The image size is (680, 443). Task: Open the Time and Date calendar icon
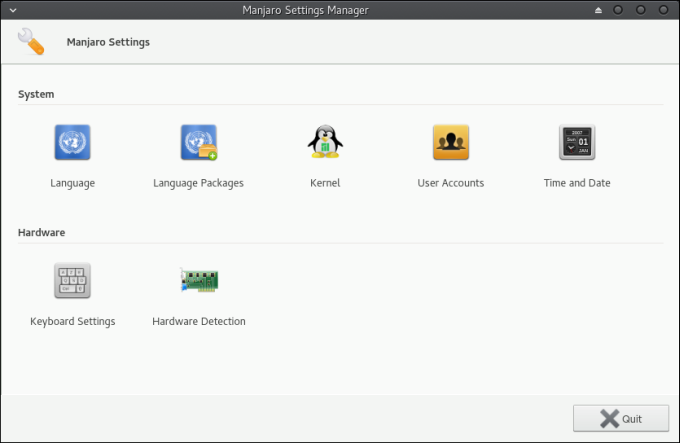pyautogui.click(x=577, y=142)
